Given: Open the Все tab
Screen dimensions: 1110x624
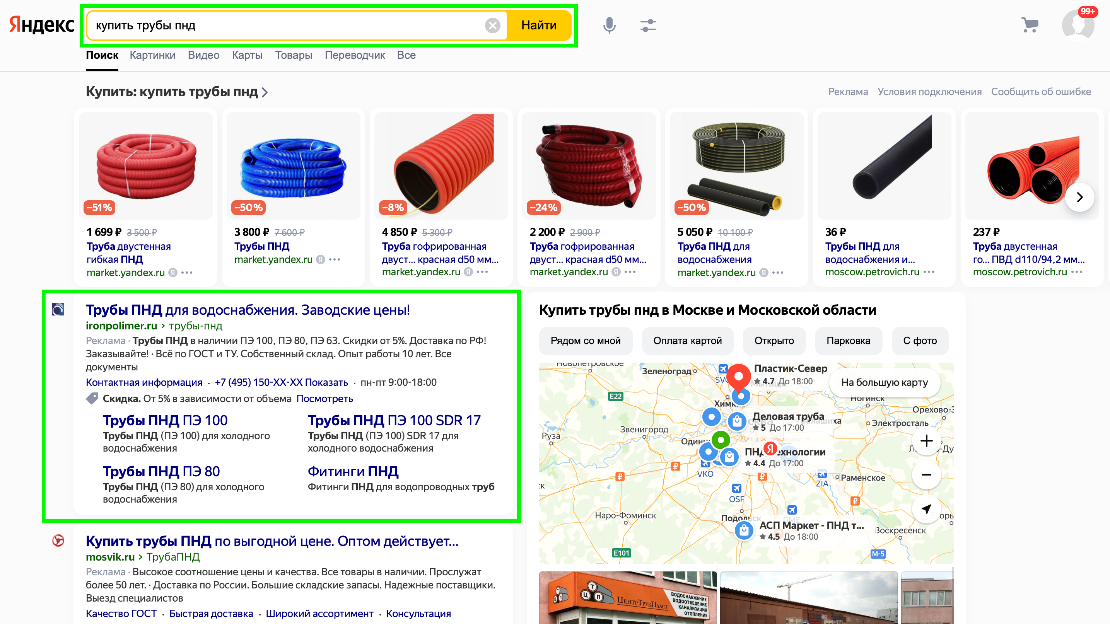Looking at the screenshot, I should [406, 55].
